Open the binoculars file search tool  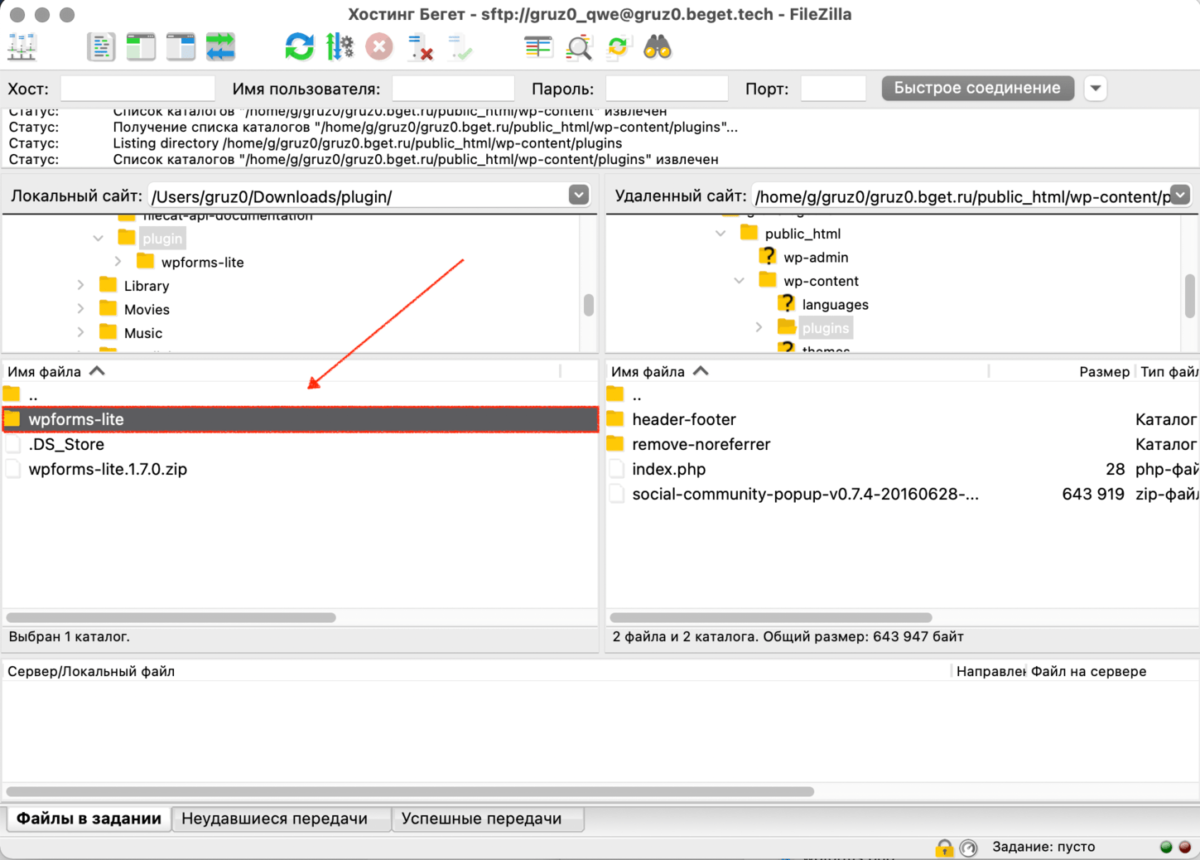click(657, 46)
